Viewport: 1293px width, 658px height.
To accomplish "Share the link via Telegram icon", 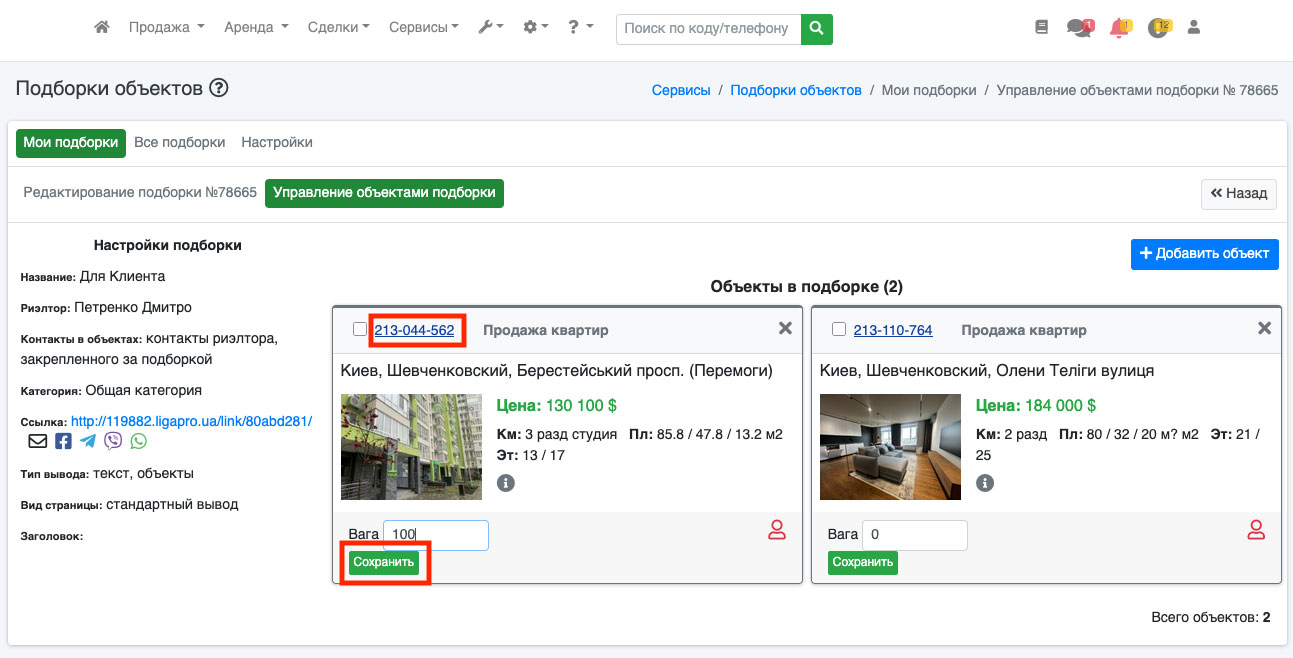I will pyautogui.click(x=88, y=441).
